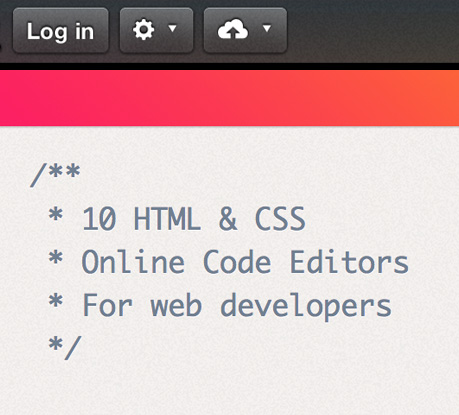The image size is (459, 415).
Task: Click the word HTML in the comment
Action: point(167,219)
